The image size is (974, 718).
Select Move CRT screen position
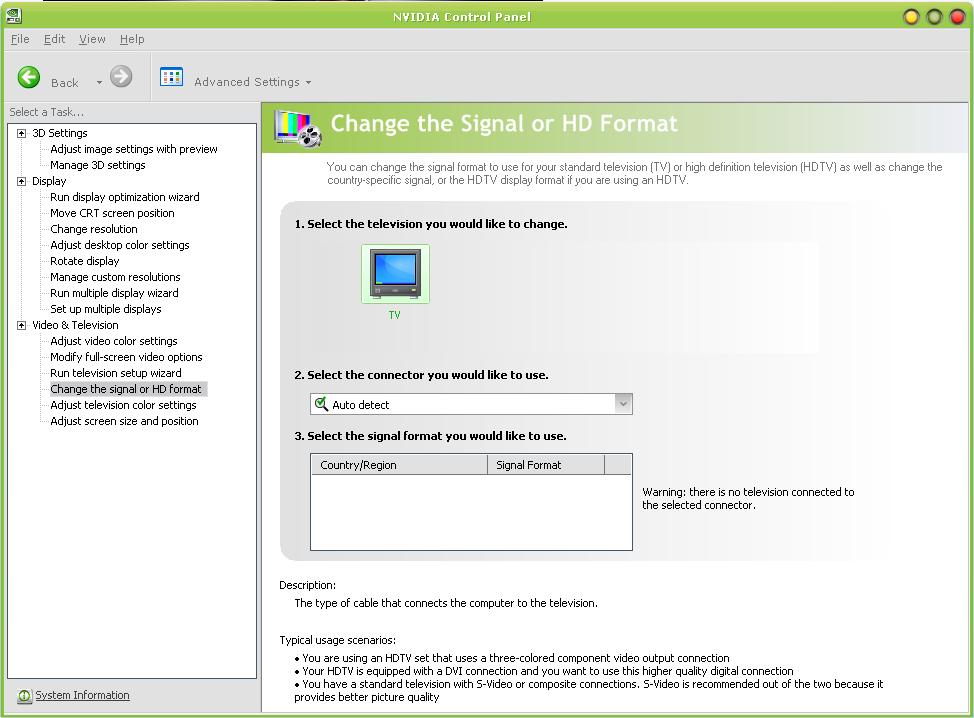(x=112, y=213)
